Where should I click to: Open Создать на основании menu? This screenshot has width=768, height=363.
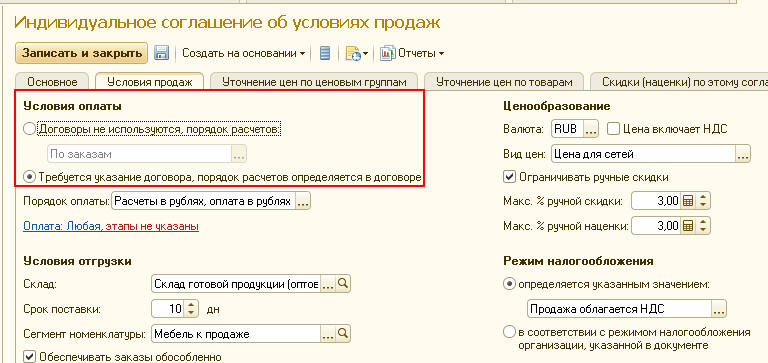(x=243, y=53)
